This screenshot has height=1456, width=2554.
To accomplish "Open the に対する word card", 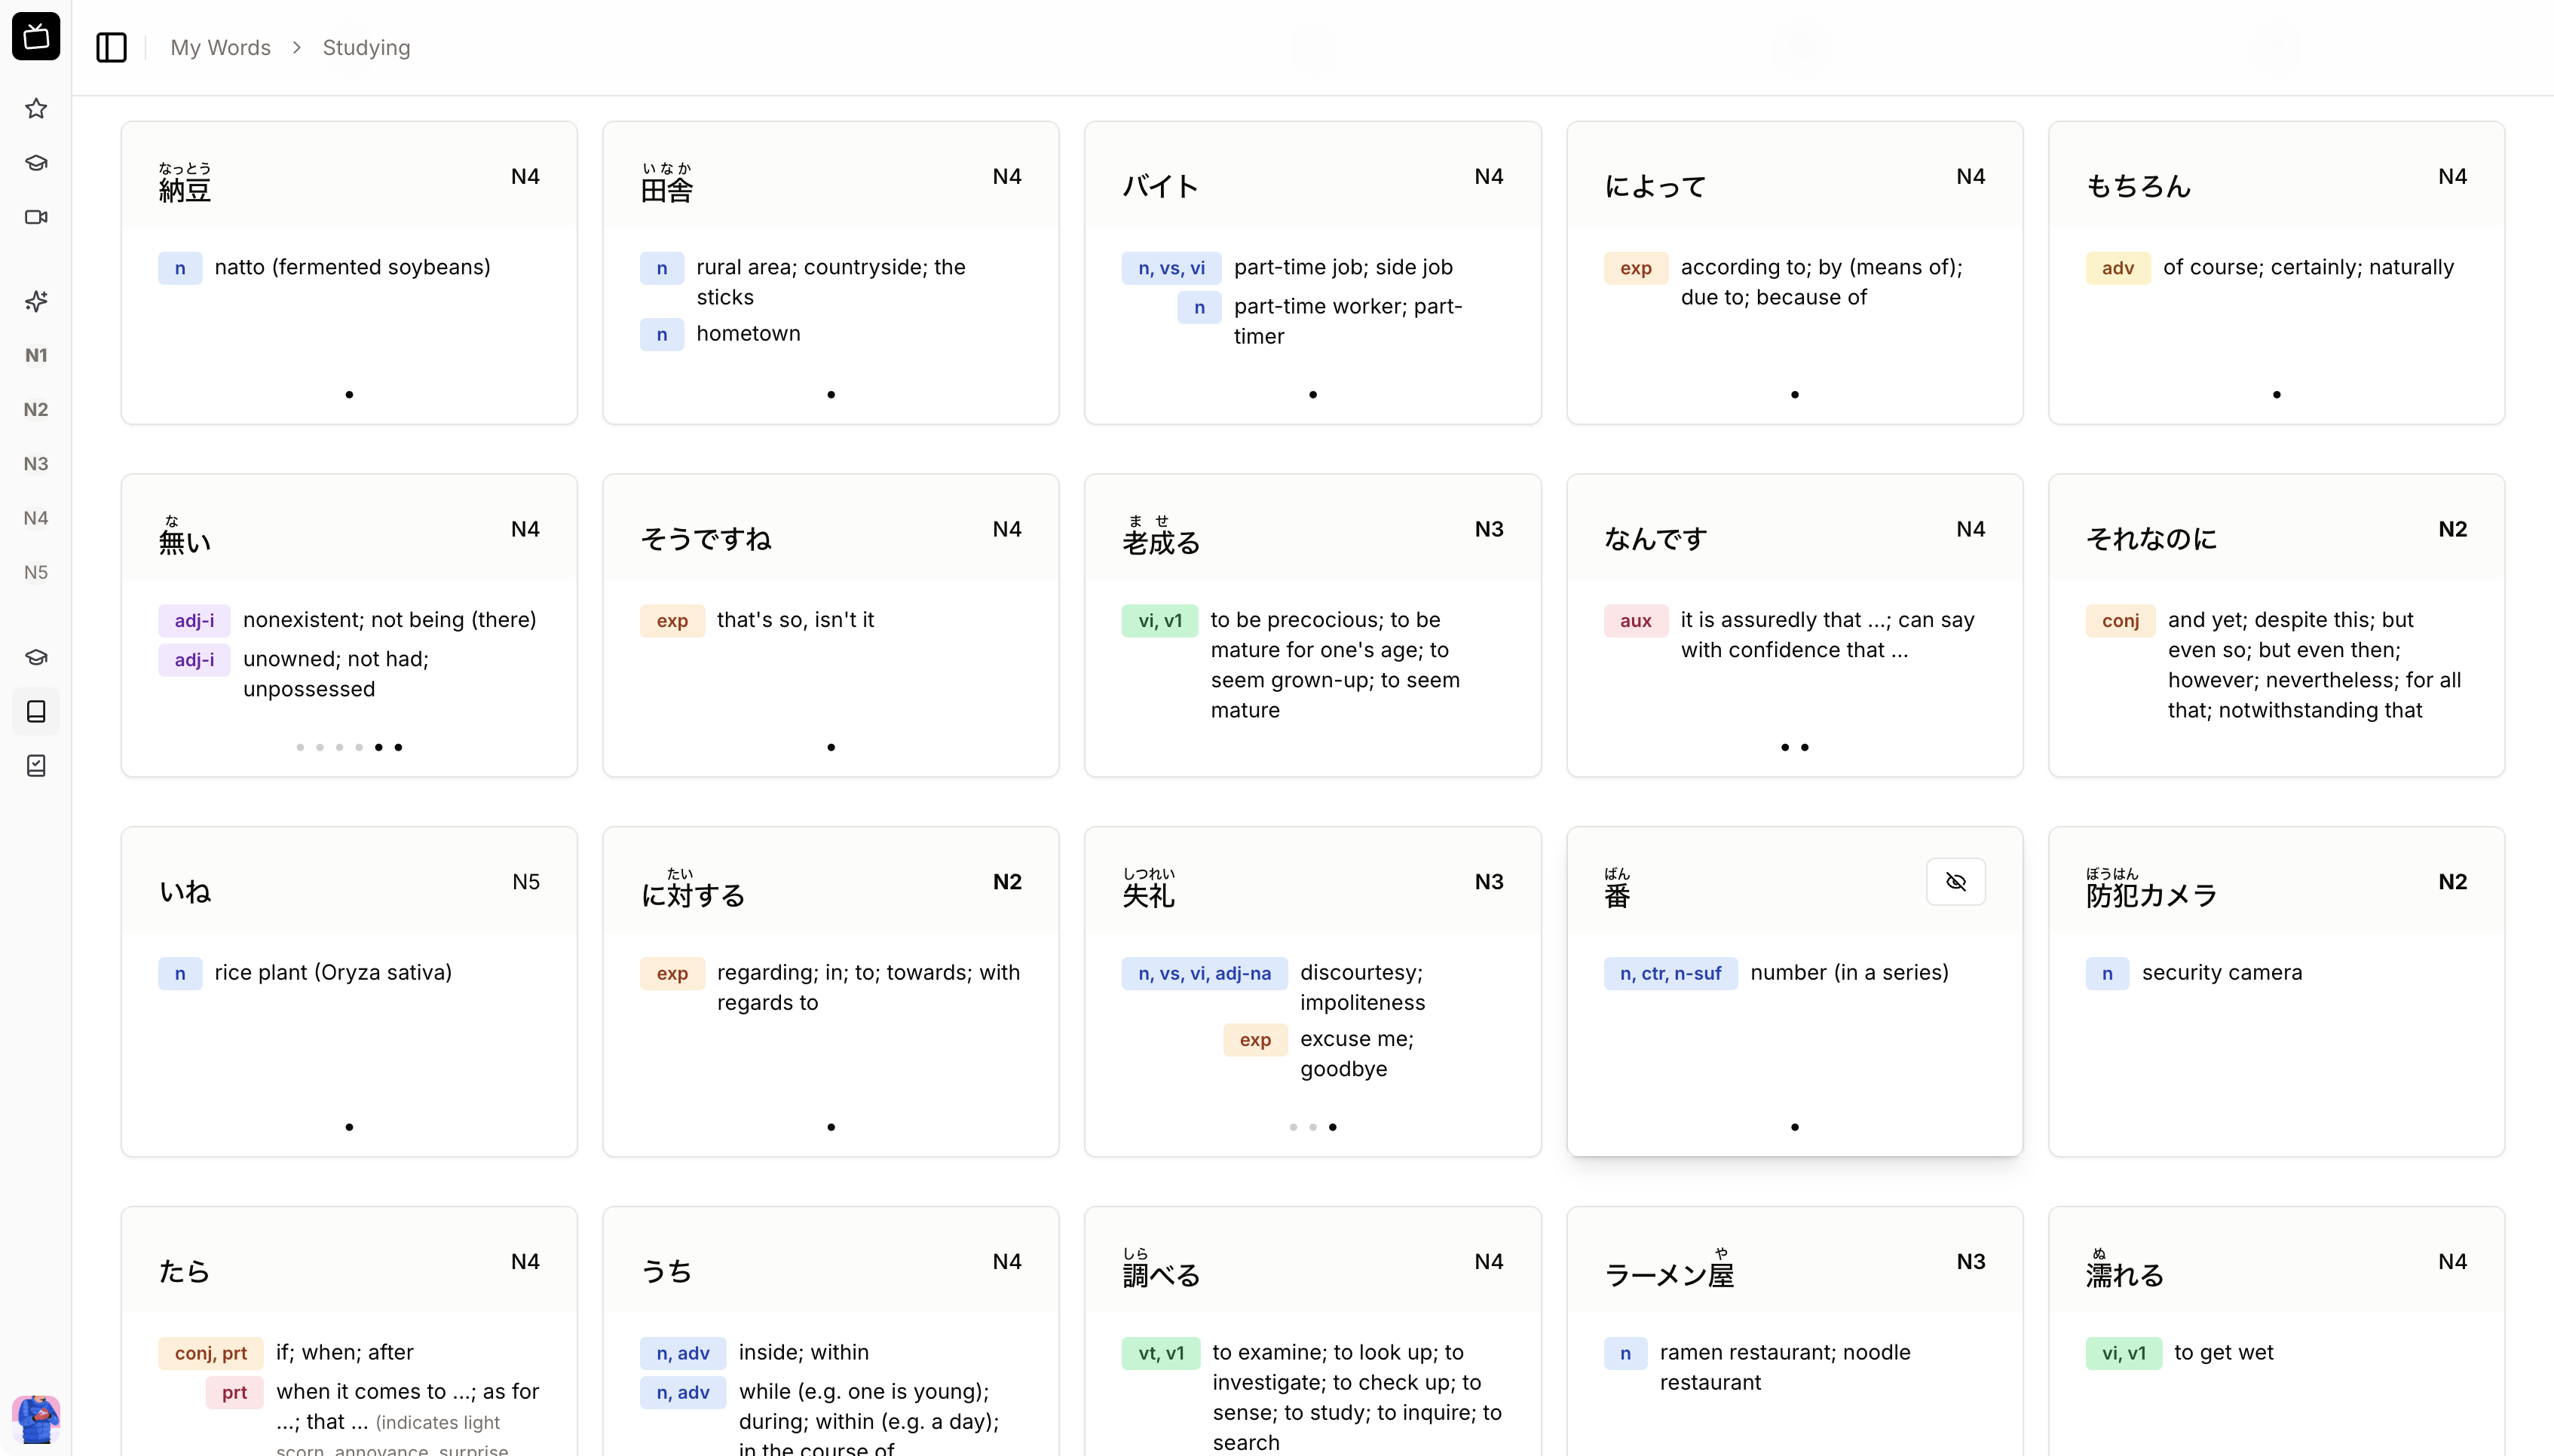I will coord(830,991).
